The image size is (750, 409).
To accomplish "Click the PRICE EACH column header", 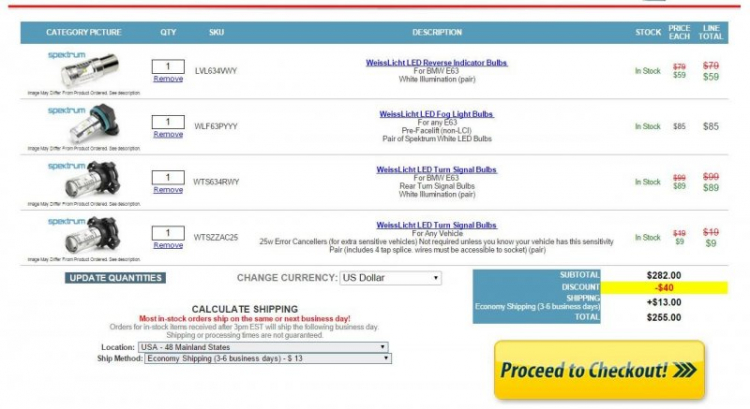I will [x=679, y=33].
